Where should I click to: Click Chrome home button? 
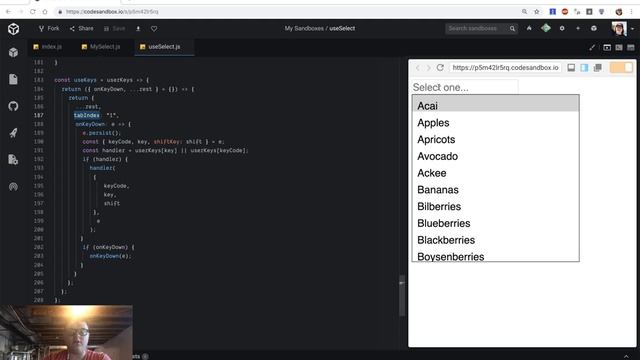(x=45, y=12)
